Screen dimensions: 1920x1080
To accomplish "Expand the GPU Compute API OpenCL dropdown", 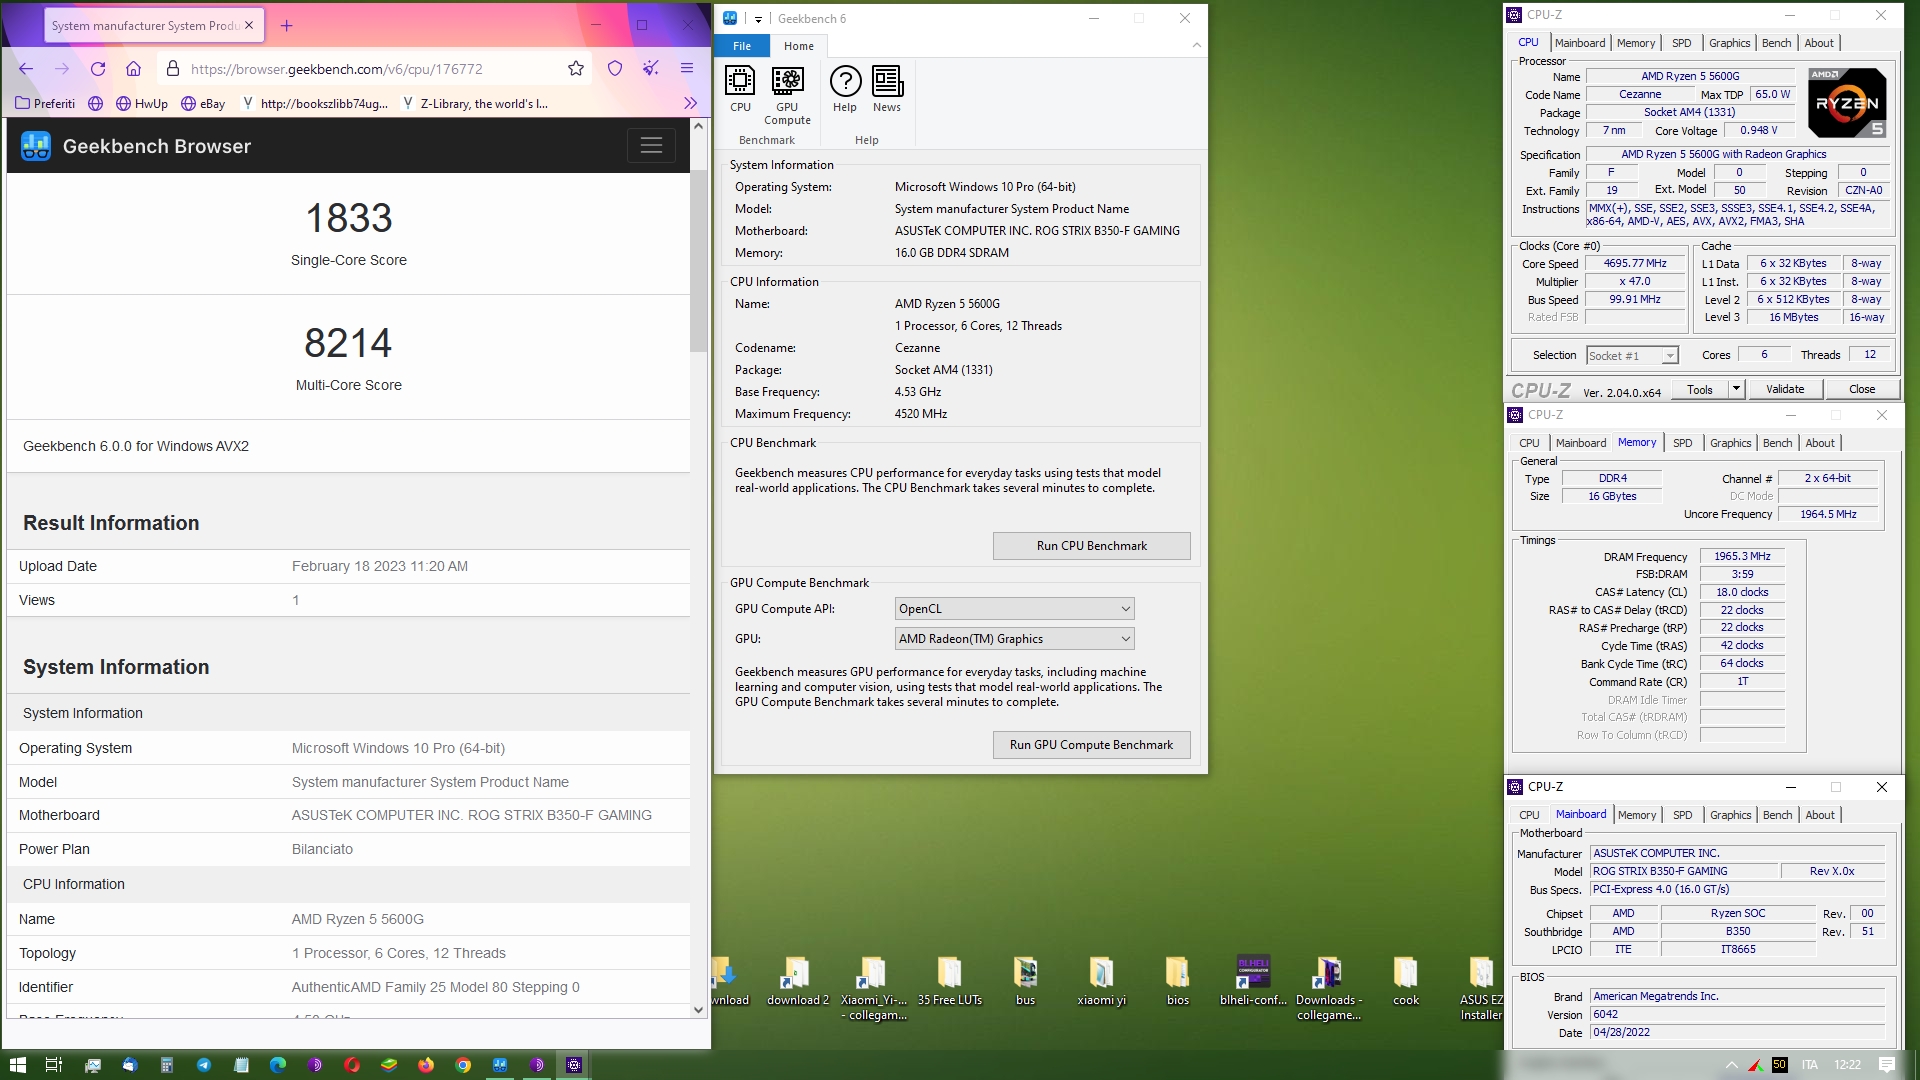I will point(1014,609).
